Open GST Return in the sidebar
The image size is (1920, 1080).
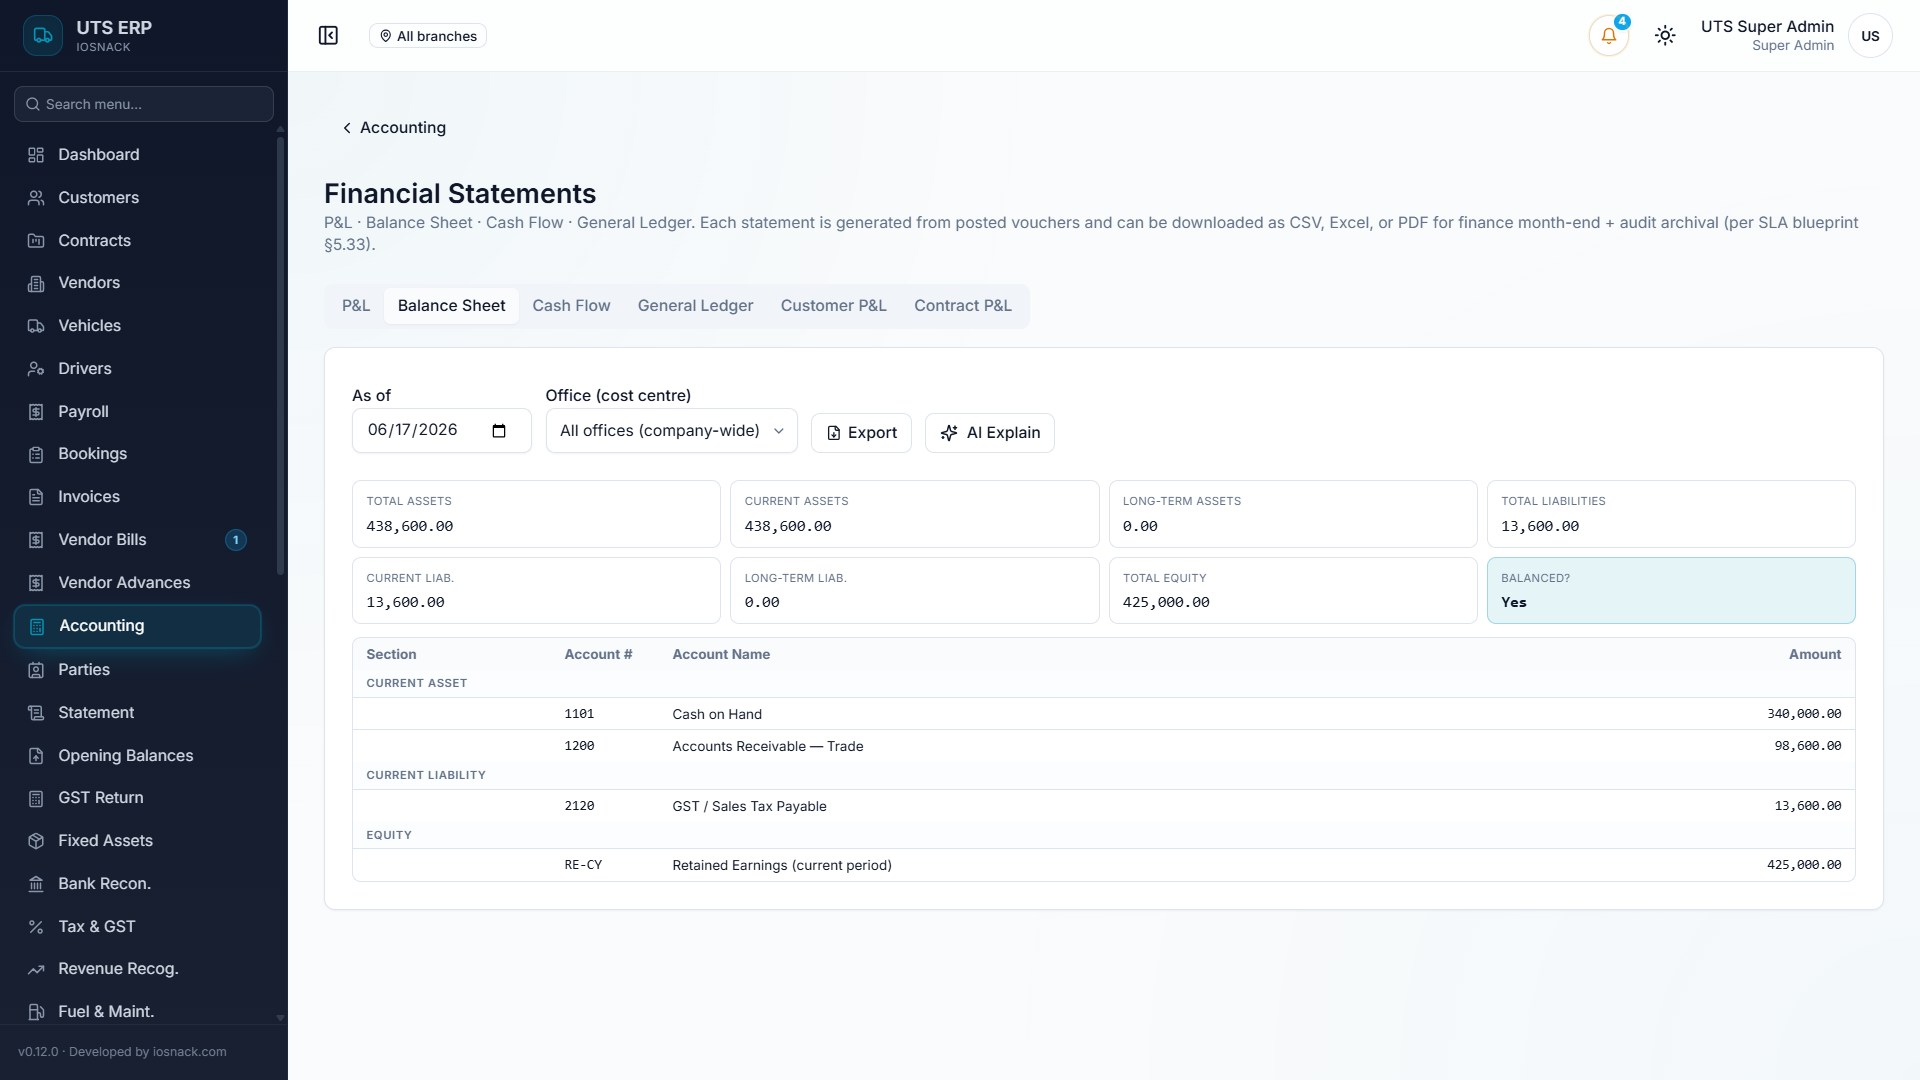click(138, 798)
